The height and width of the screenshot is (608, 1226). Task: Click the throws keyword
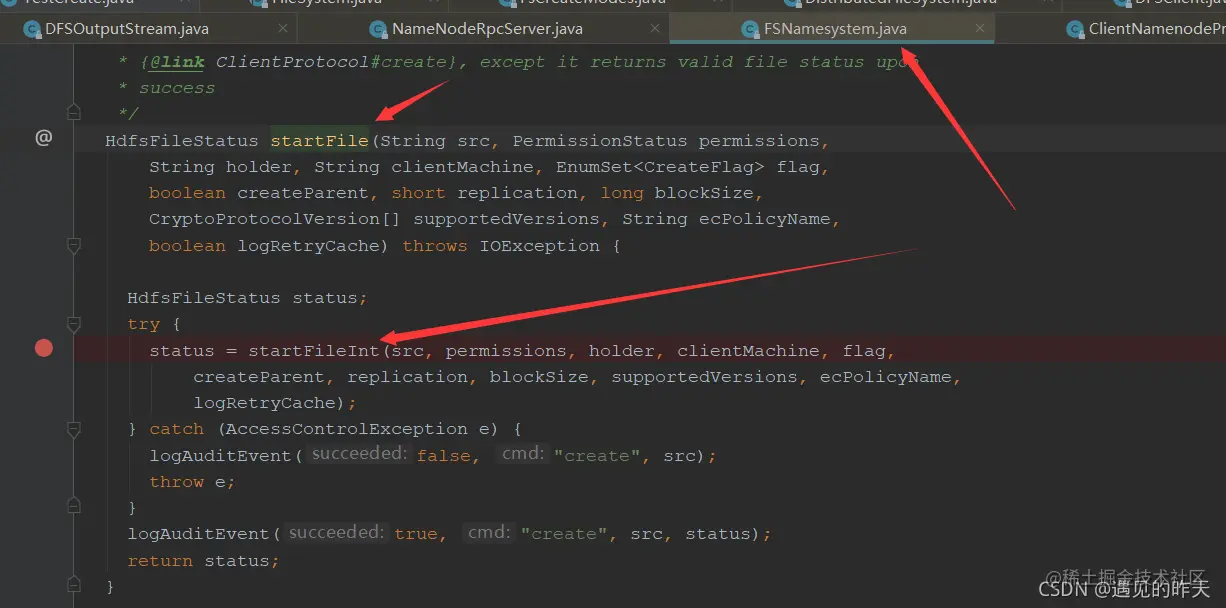click(x=435, y=246)
